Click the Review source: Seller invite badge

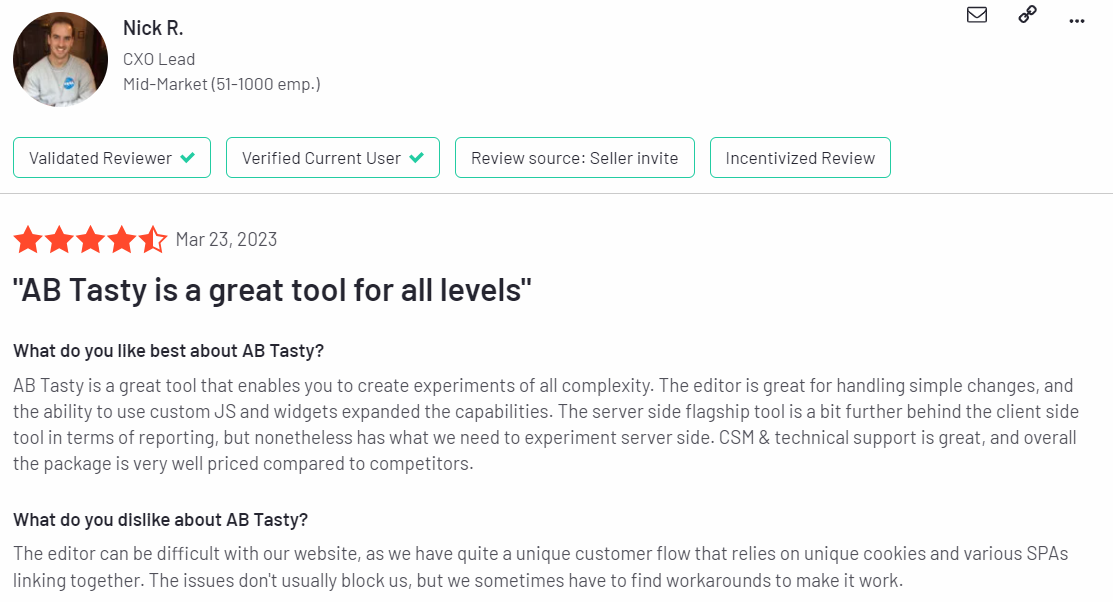tap(575, 158)
